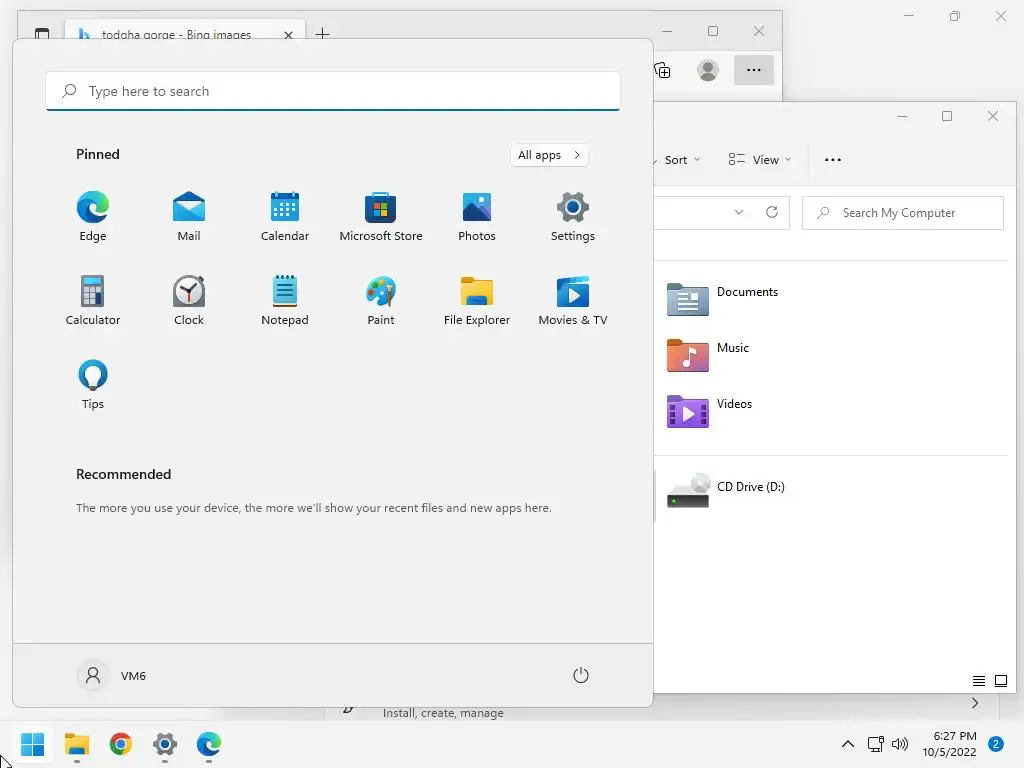Open Google Chrome from the taskbar
1024x768 pixels.
pyautogui.click(x=121, y=744)
